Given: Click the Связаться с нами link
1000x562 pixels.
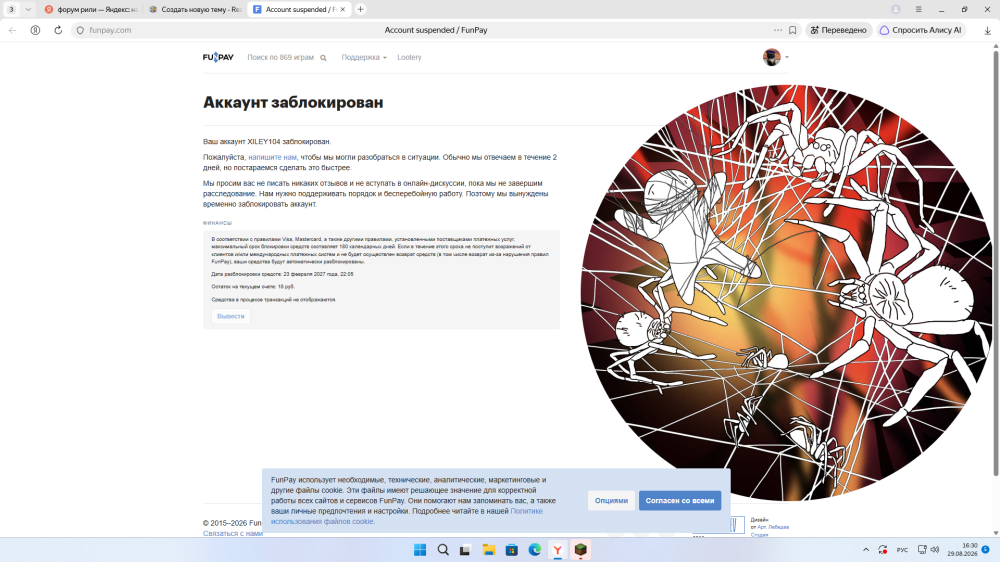Looking at the screenshot, I should pos(233,533).
